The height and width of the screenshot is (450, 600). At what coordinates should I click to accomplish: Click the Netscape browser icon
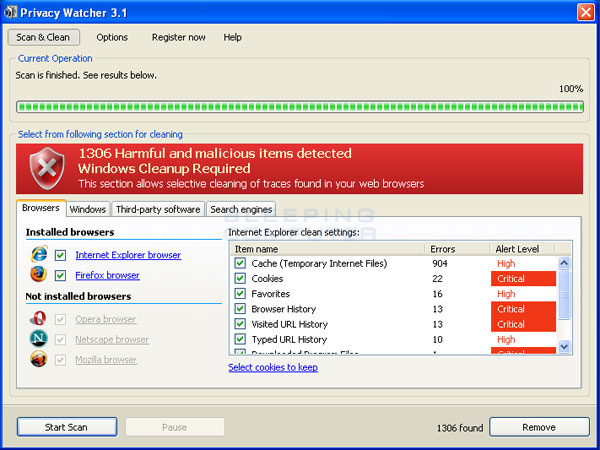coord(39,339)
